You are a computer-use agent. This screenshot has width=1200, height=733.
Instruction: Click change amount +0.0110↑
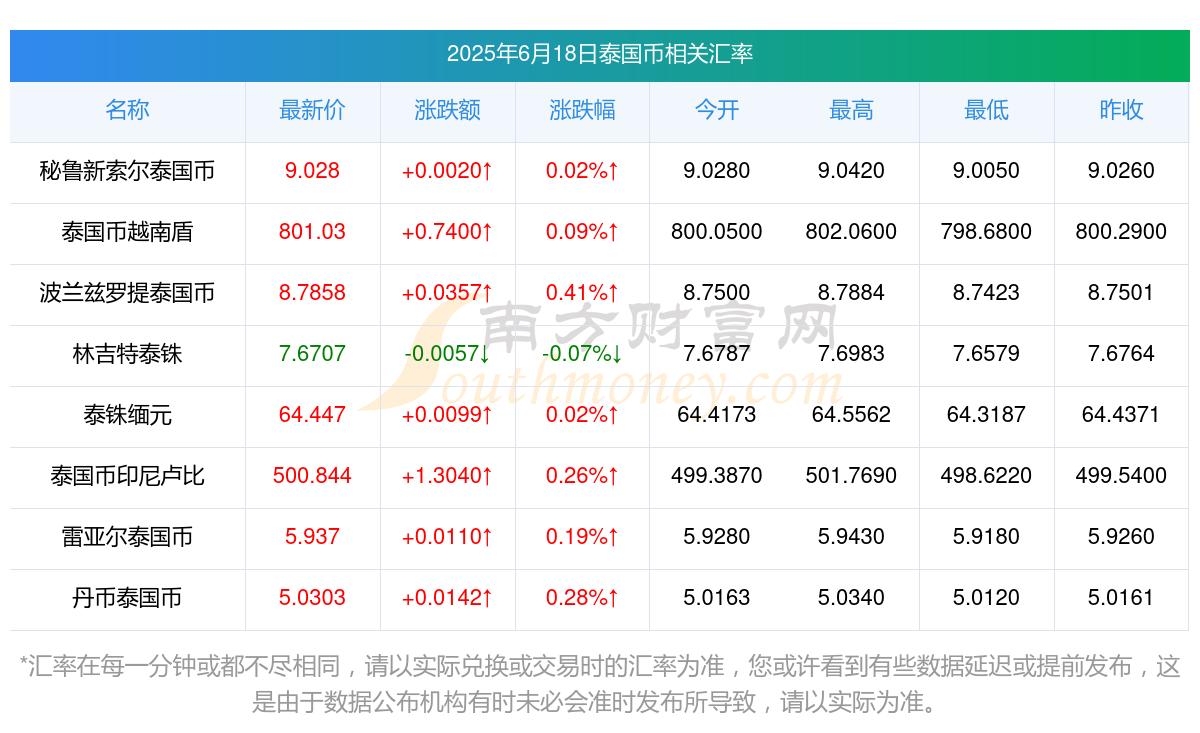447,537
